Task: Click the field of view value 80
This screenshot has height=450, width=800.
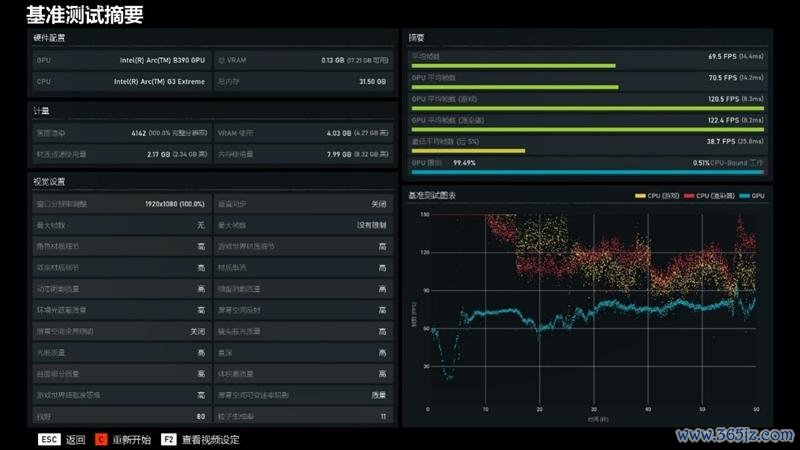Action: 201,416
